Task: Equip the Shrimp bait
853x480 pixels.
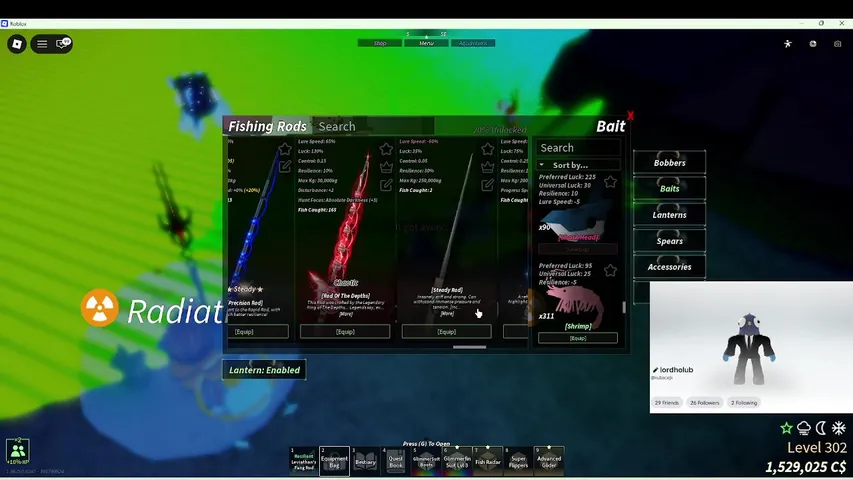Action: click(x=578, y=338)
